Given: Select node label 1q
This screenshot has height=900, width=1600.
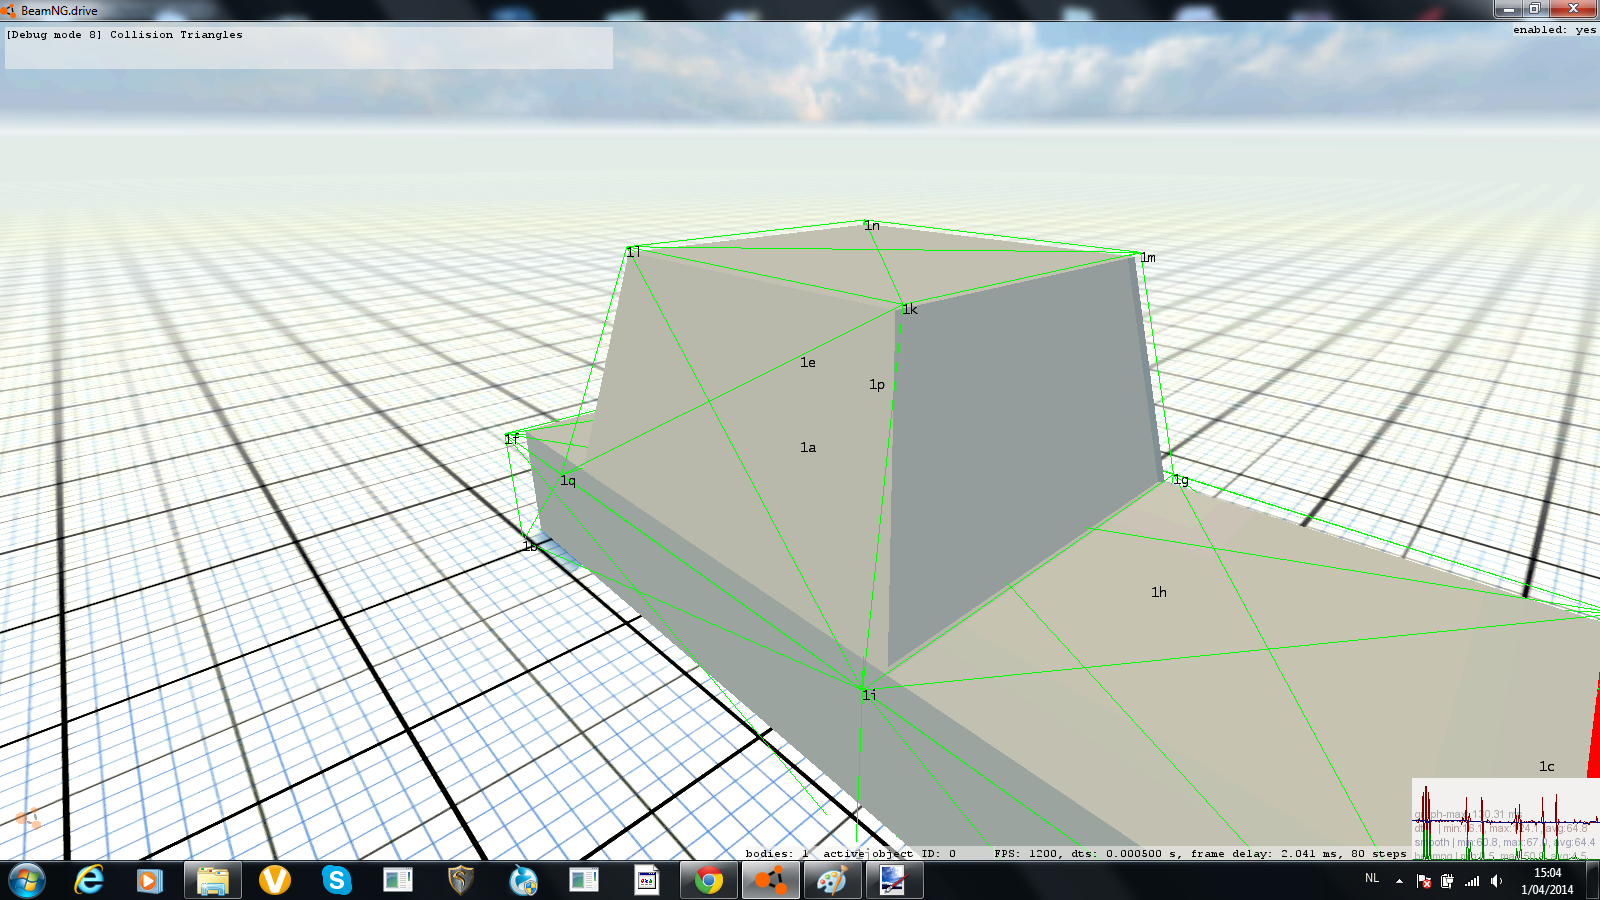Looking at the screenshot, I should [568, 481].
